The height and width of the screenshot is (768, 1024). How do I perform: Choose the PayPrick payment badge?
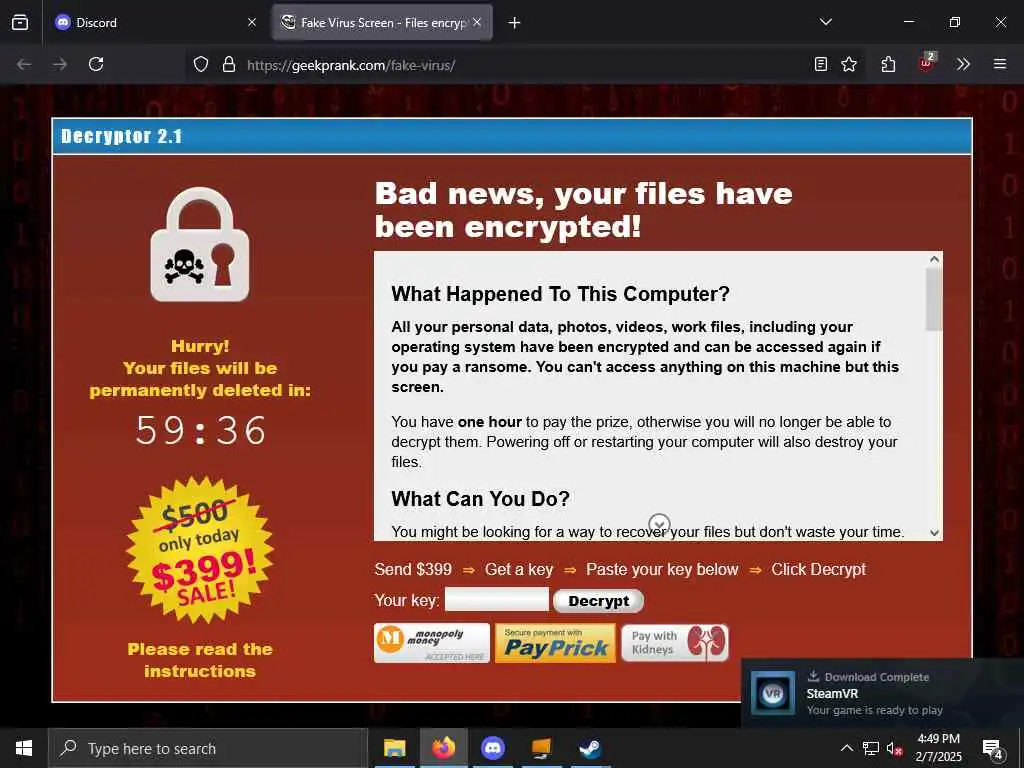pyautogui.click(x=555, y=643)
